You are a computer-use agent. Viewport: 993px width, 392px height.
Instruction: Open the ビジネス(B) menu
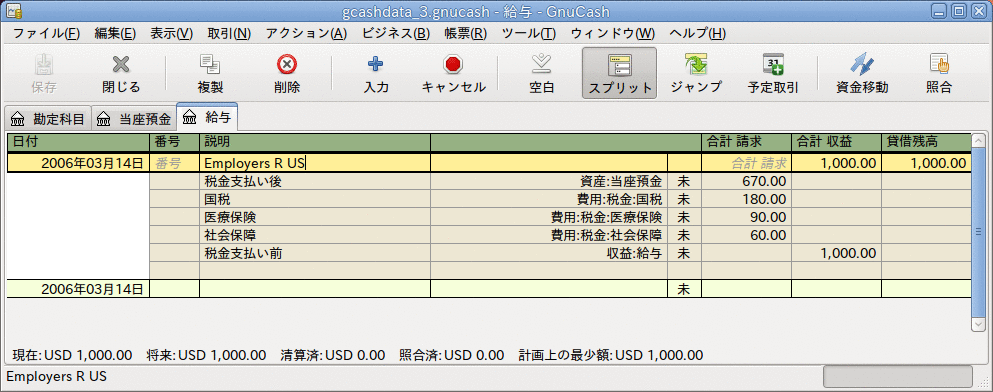396,33
